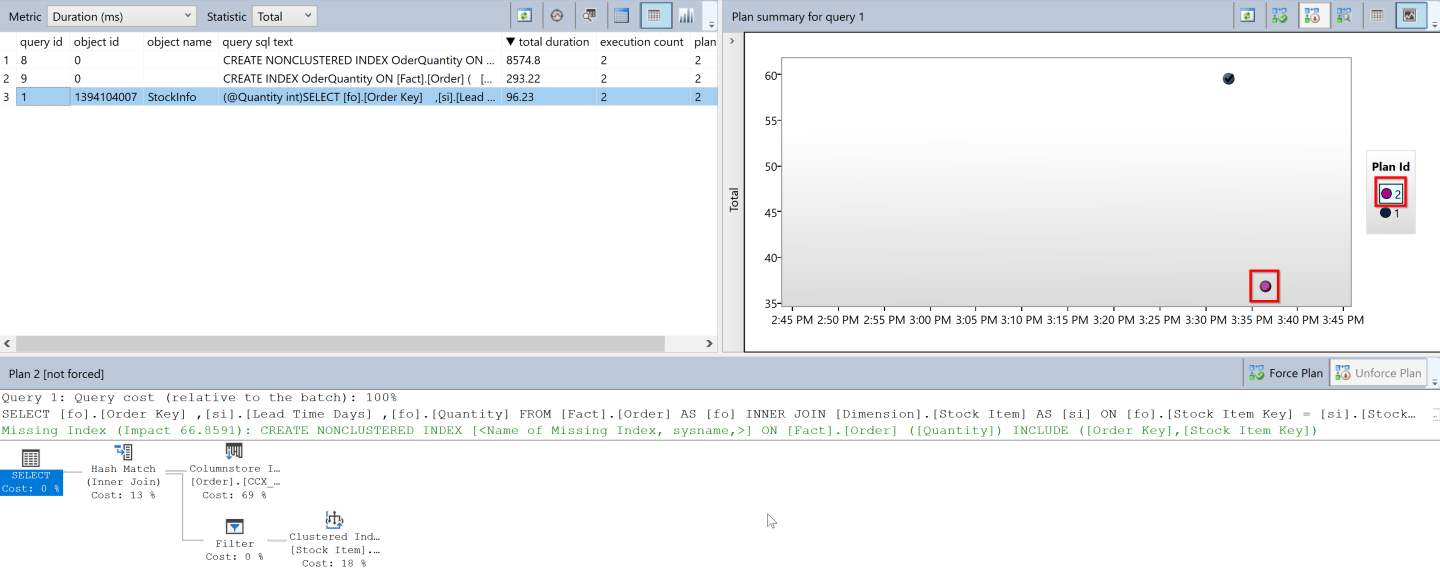
Task: Open plan summary toolbar overflow arrow
Action: pyautogui.click(x=1433, y=22)
